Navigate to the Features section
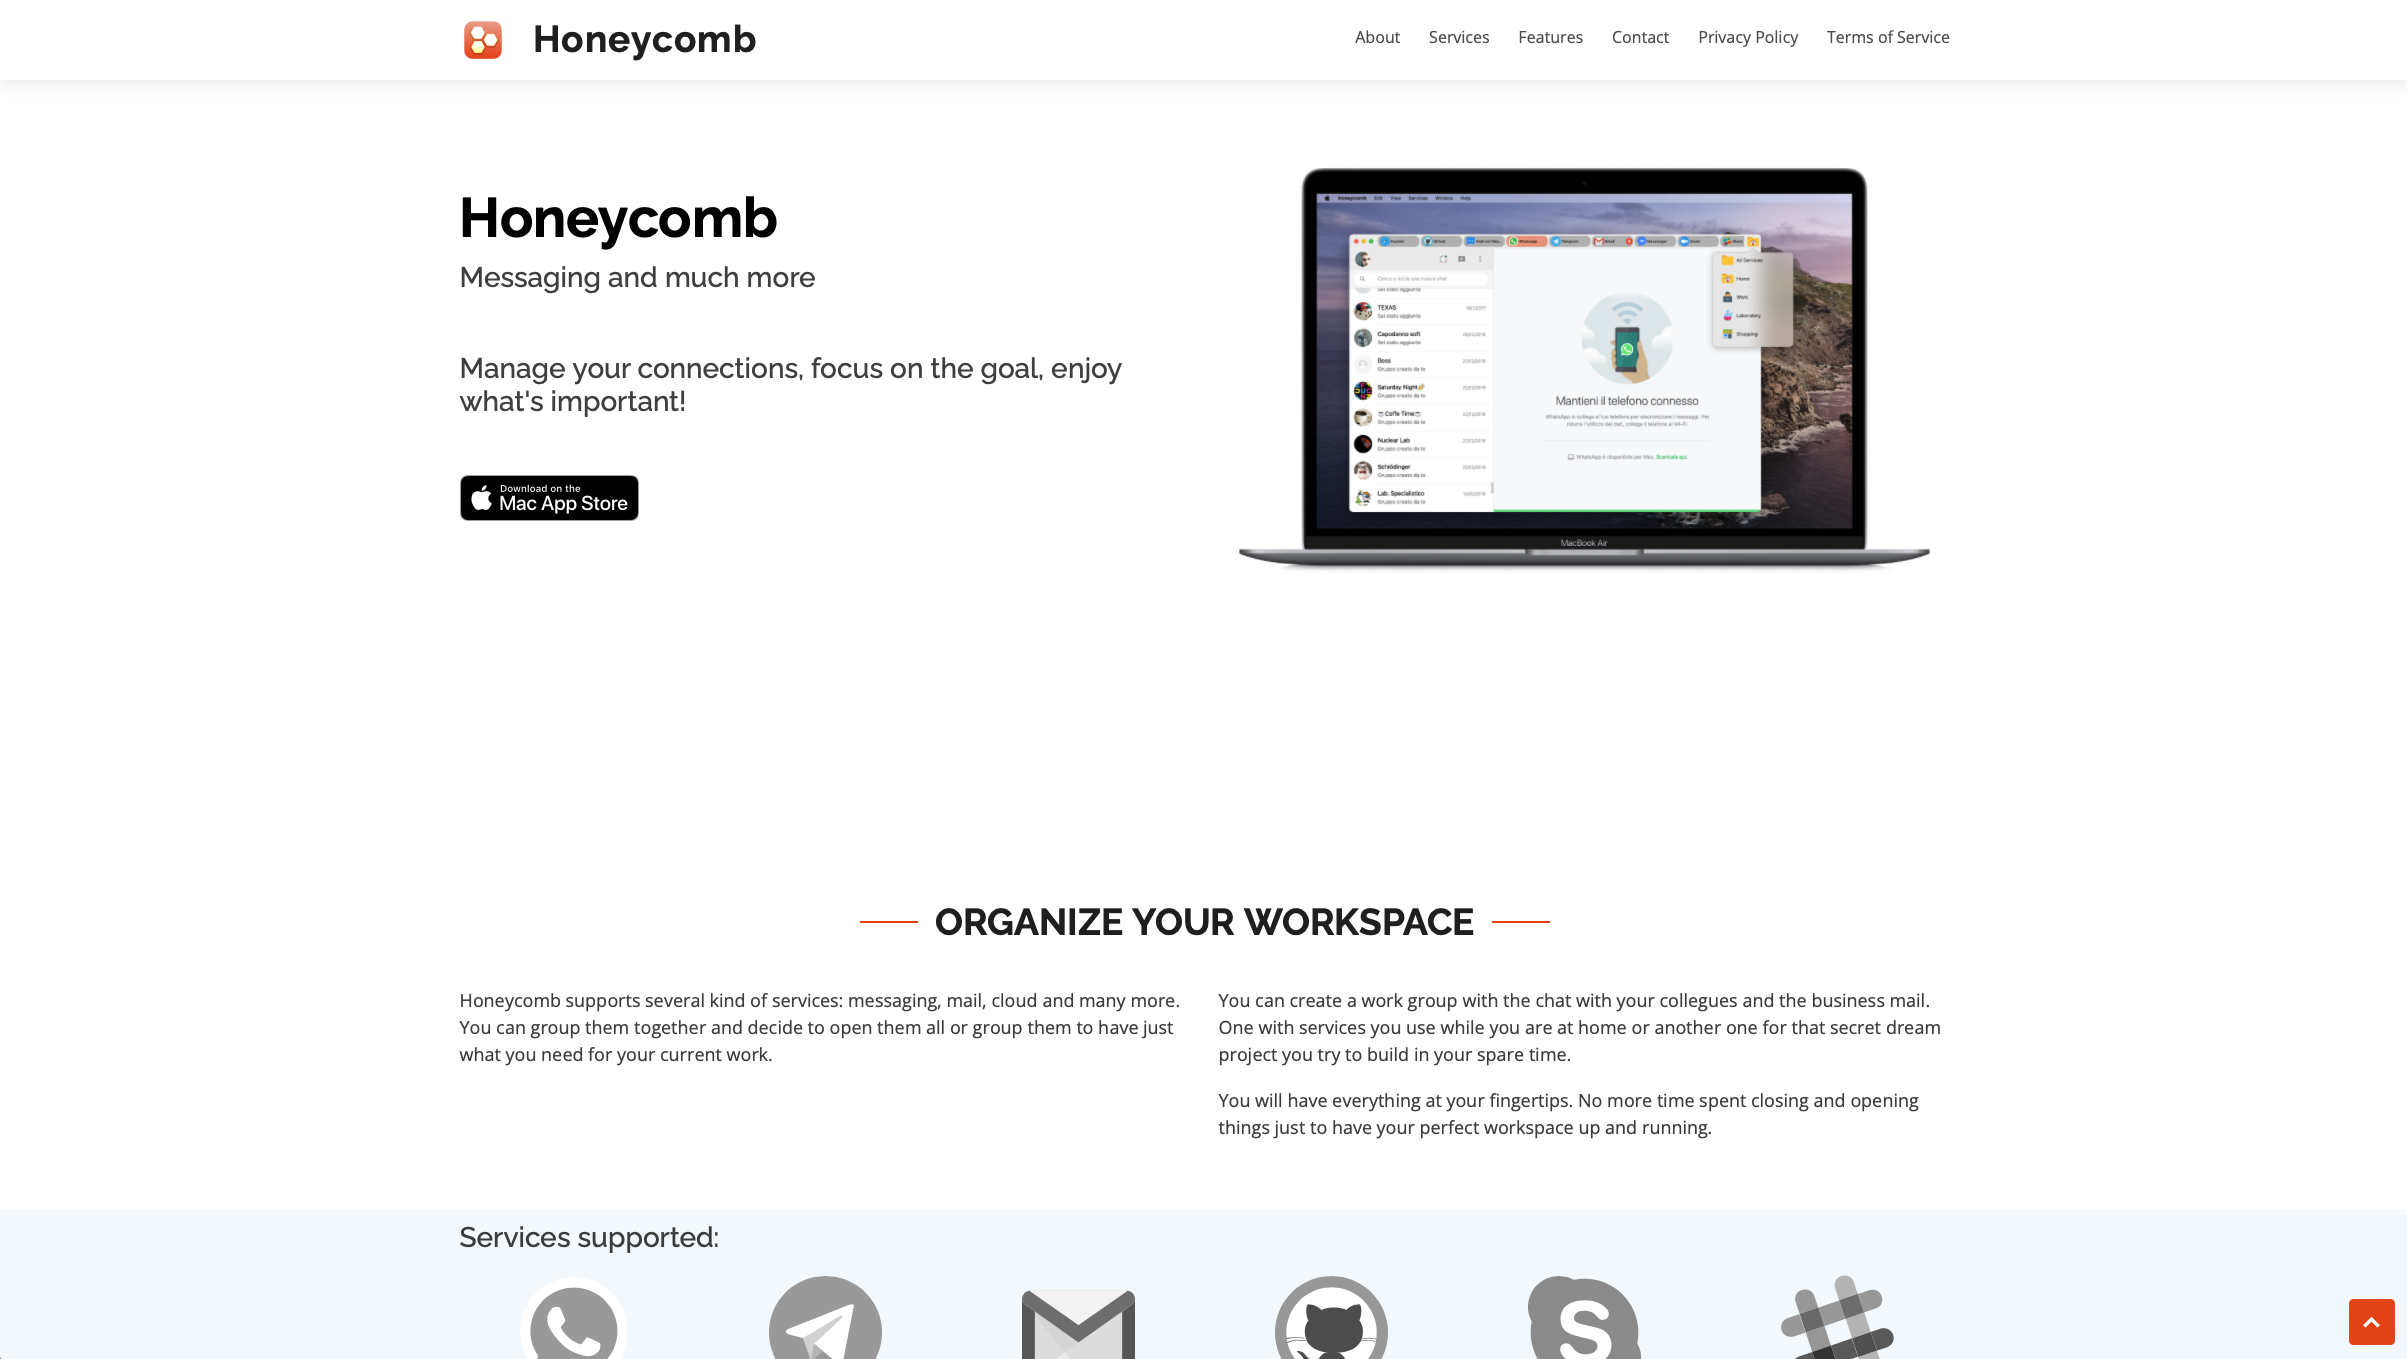2407x1359 pixels. pos(1551,36)
